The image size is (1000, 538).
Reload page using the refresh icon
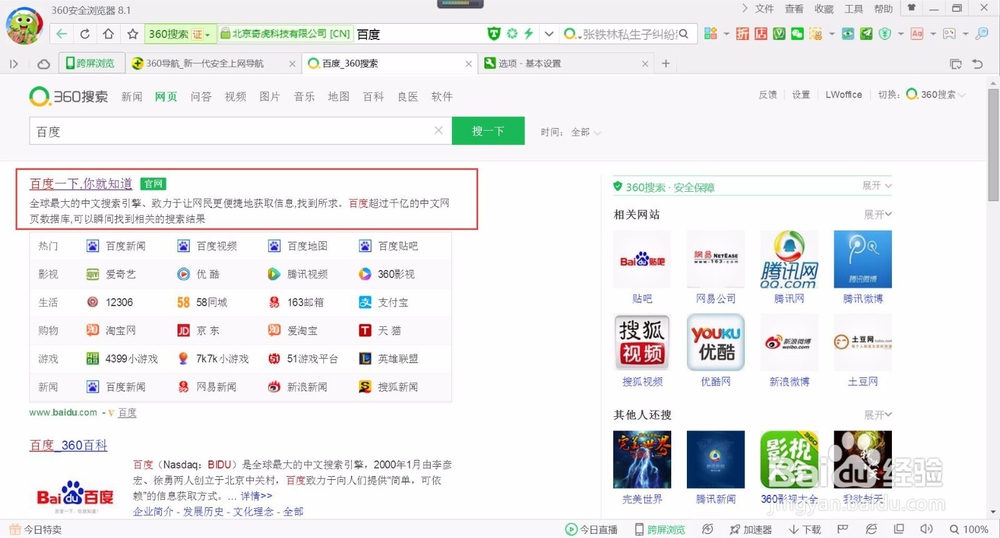[85, 34]
